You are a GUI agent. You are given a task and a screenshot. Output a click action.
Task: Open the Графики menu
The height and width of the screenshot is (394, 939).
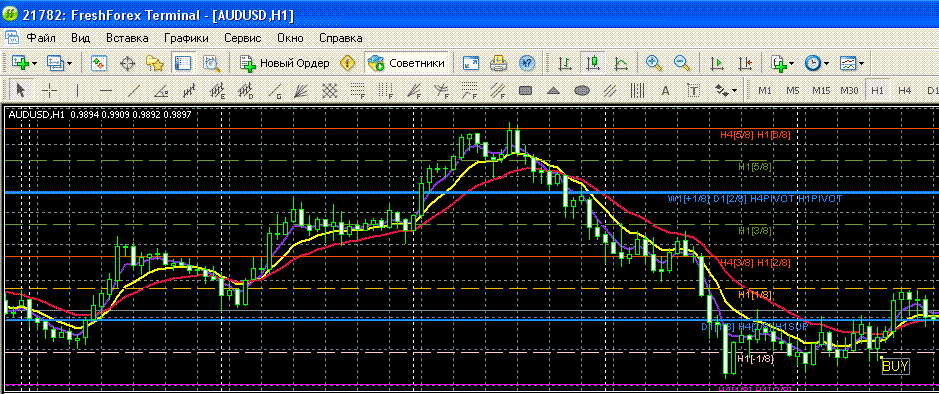click(186, 38)
